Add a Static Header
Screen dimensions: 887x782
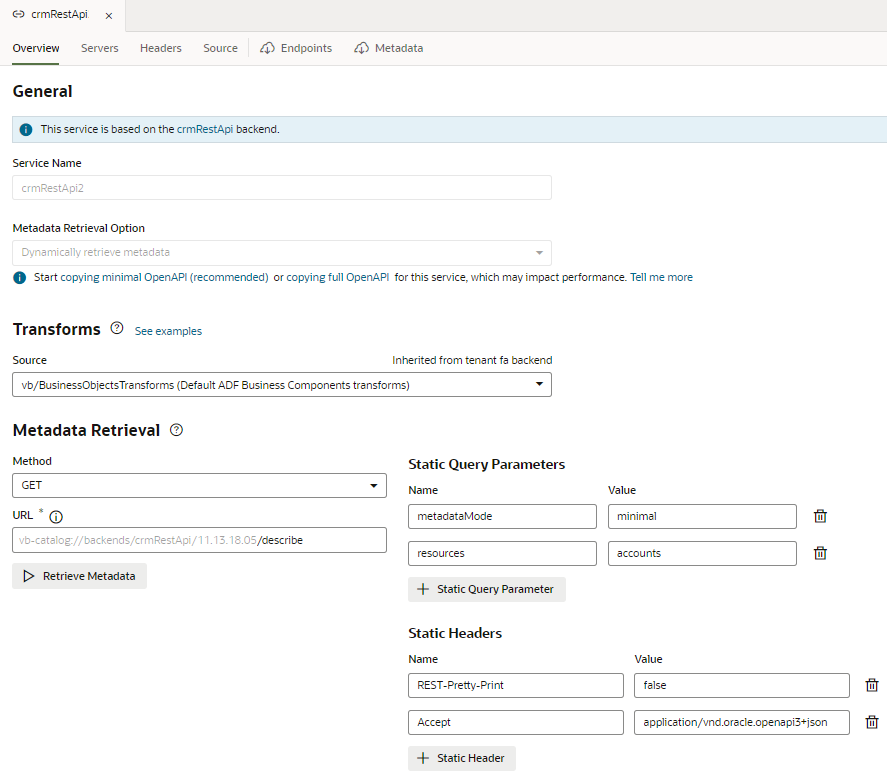tap(462, 758)
